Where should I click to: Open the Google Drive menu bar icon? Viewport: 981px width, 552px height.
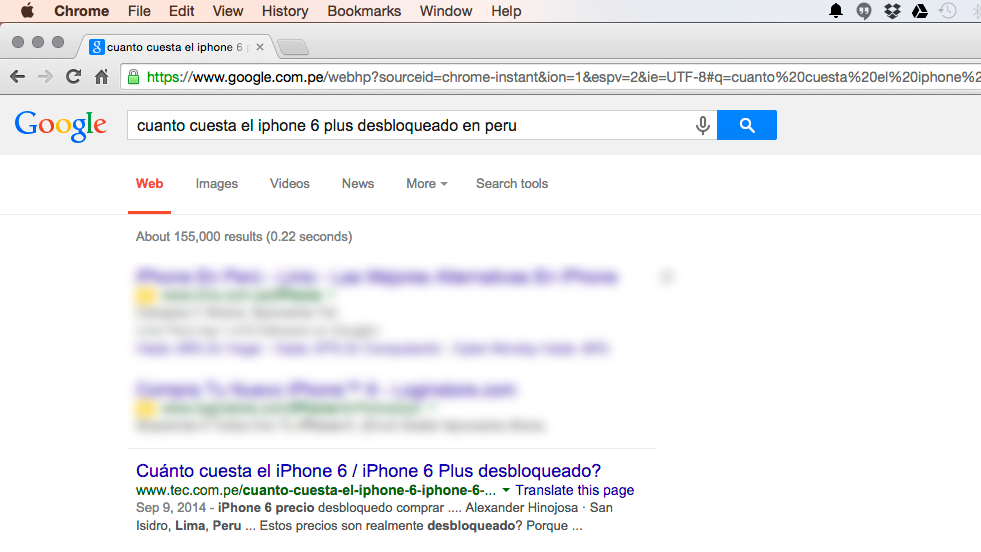coord(920,11)
